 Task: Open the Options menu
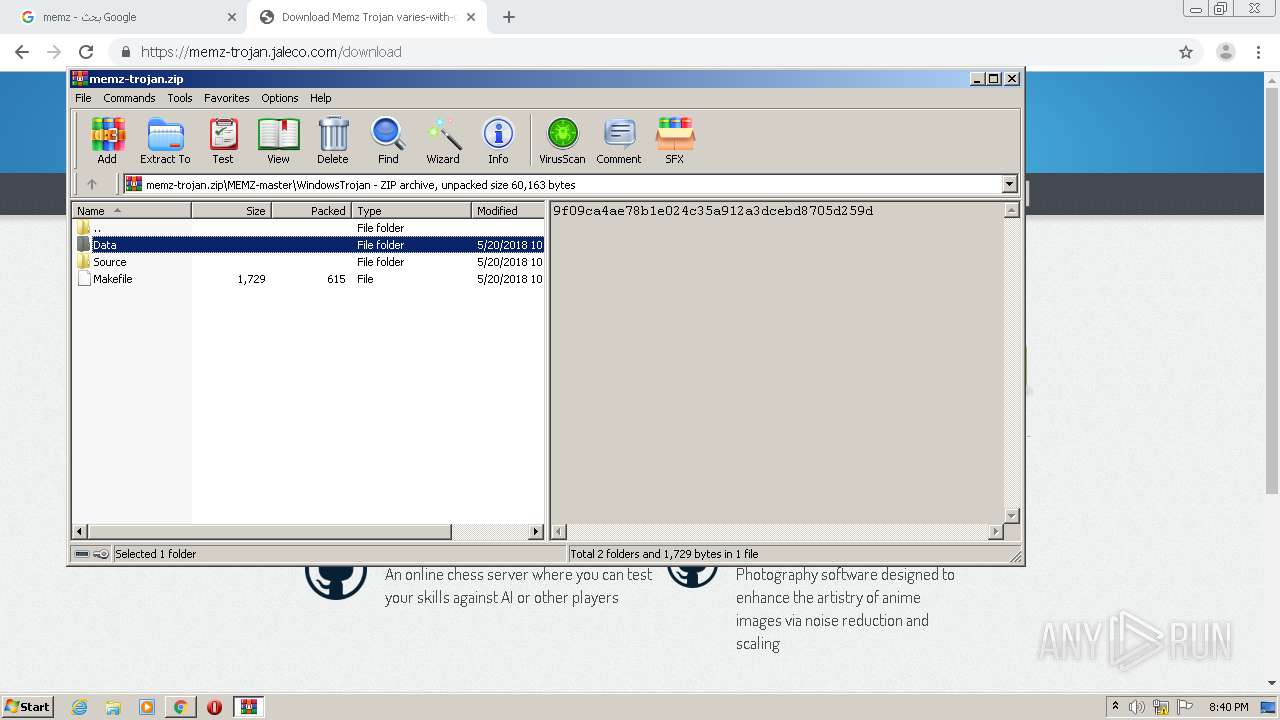[x=280, y=98]
